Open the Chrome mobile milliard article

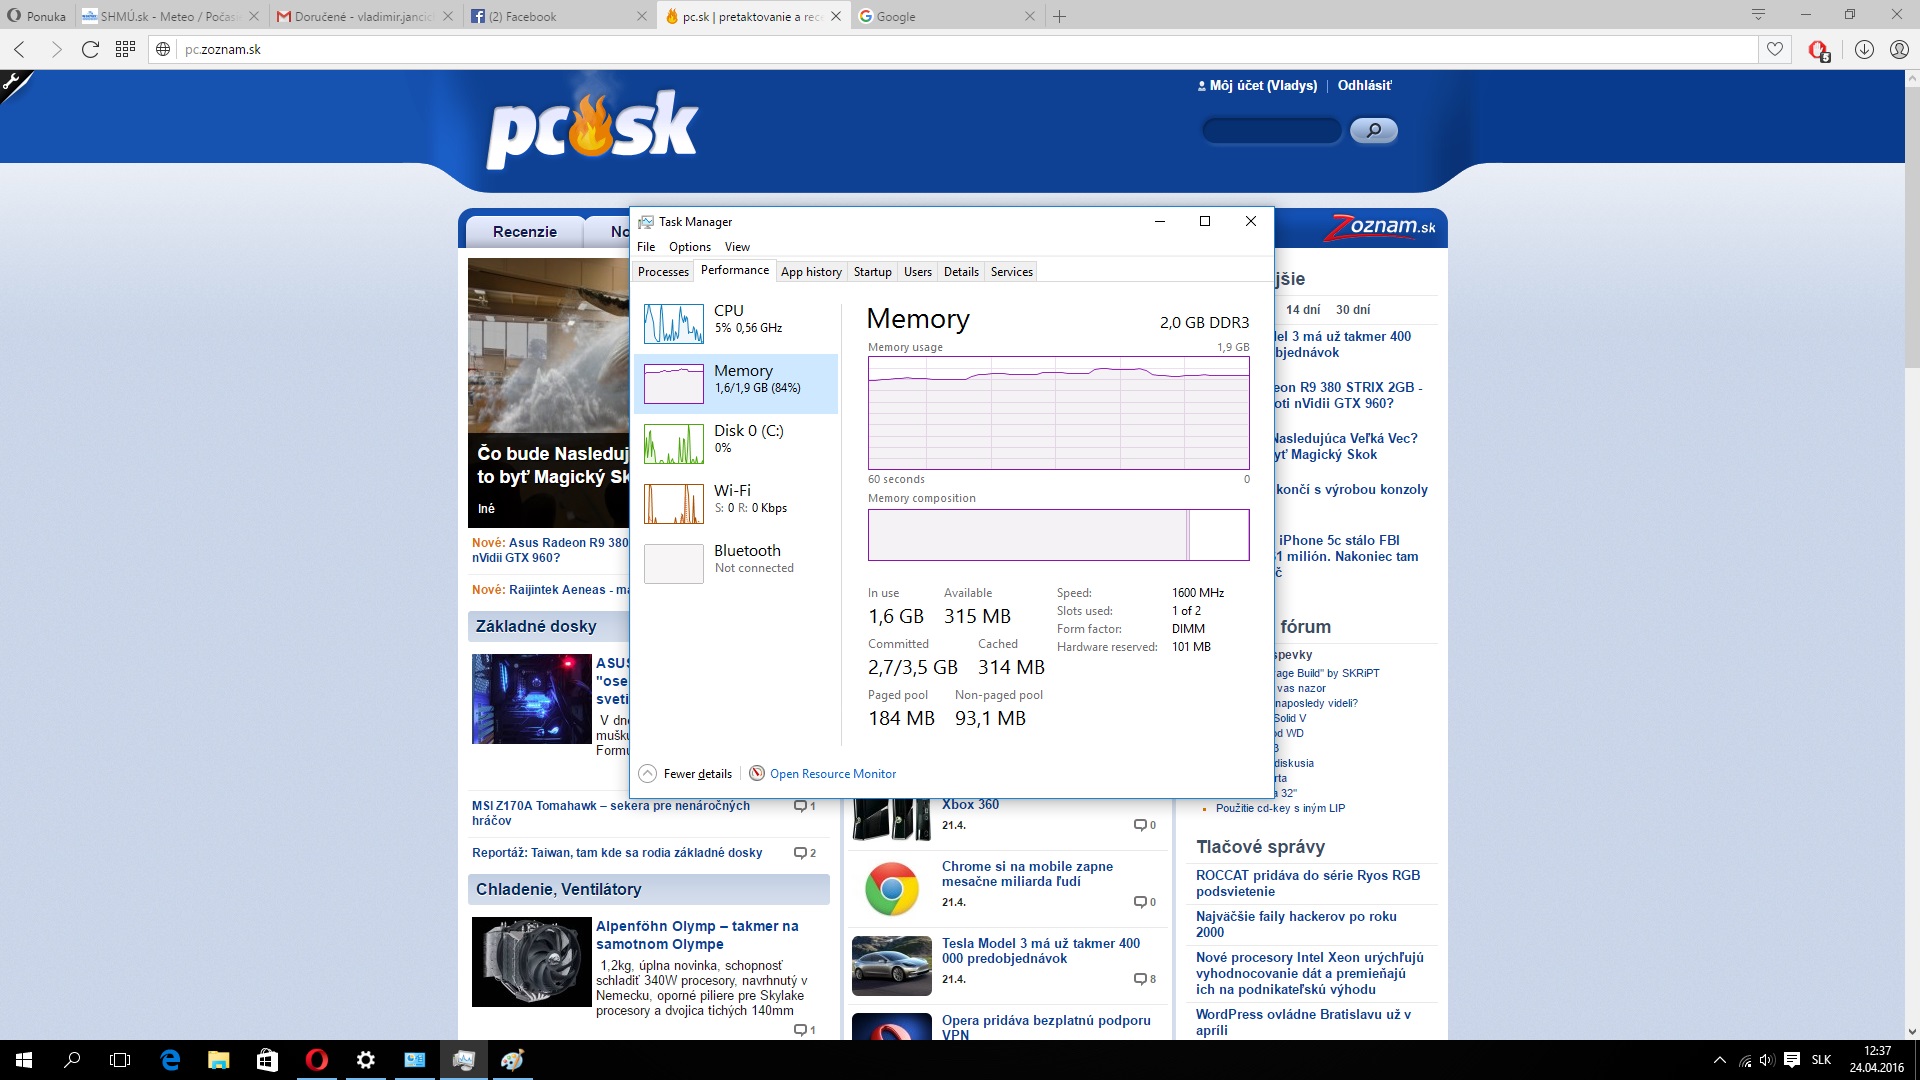(x=1027, y=874)
